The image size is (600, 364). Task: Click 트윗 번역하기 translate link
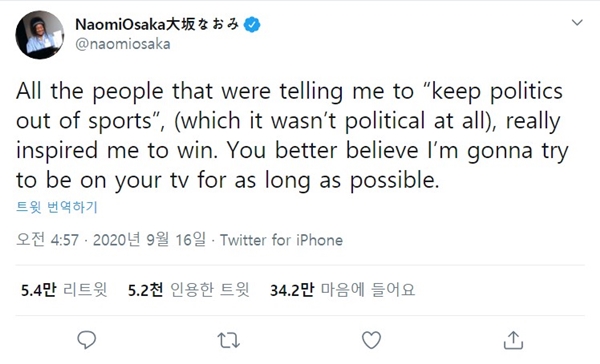click(57, 207)
